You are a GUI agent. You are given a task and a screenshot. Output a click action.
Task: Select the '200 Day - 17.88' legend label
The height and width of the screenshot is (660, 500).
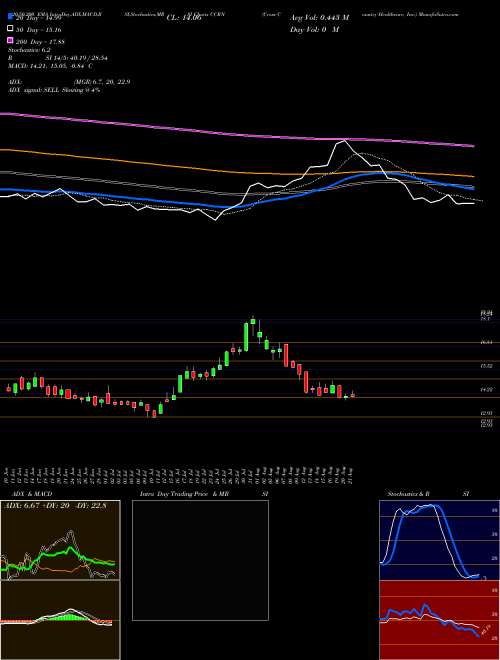point(40,42)
